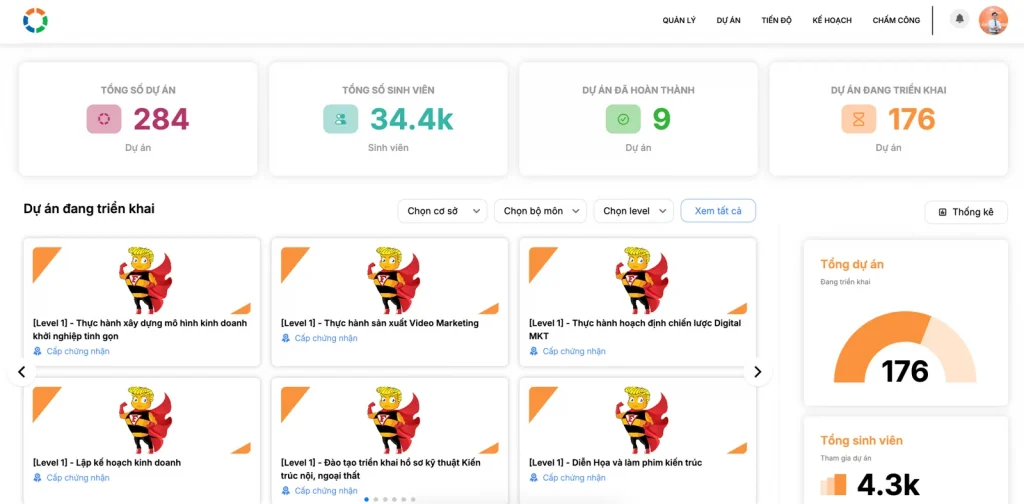Expand the Chọn cơ sở dropdown
The image size is (1024, 504).
point(442,211)
